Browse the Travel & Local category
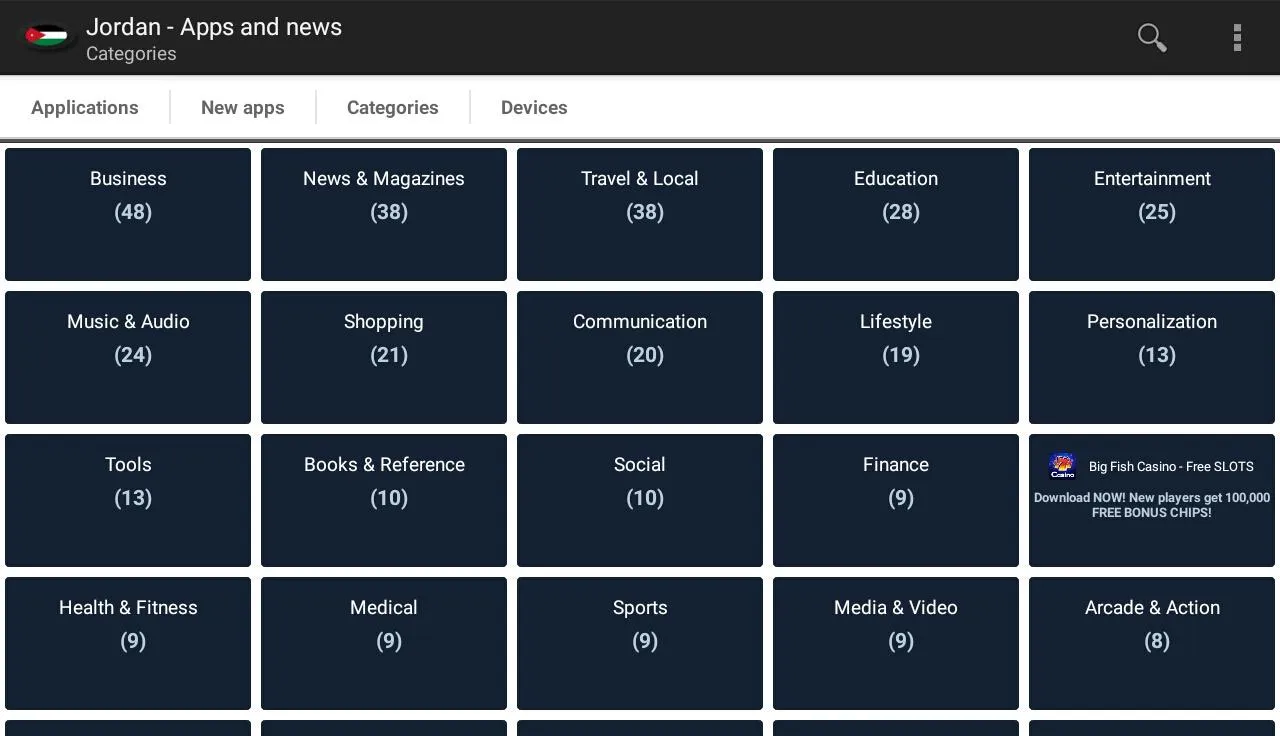Image resolution: width=1280 pixels, height=736 pixels. click(640, 214)
